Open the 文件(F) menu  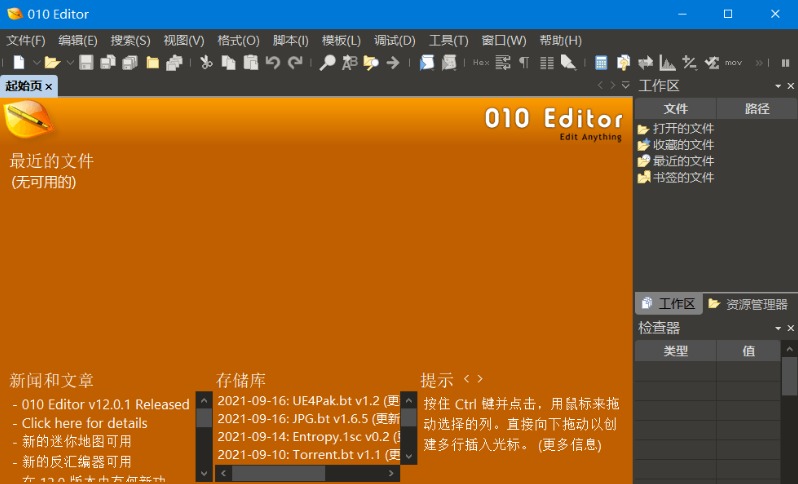pyautogui.click(x=25, y=41)
